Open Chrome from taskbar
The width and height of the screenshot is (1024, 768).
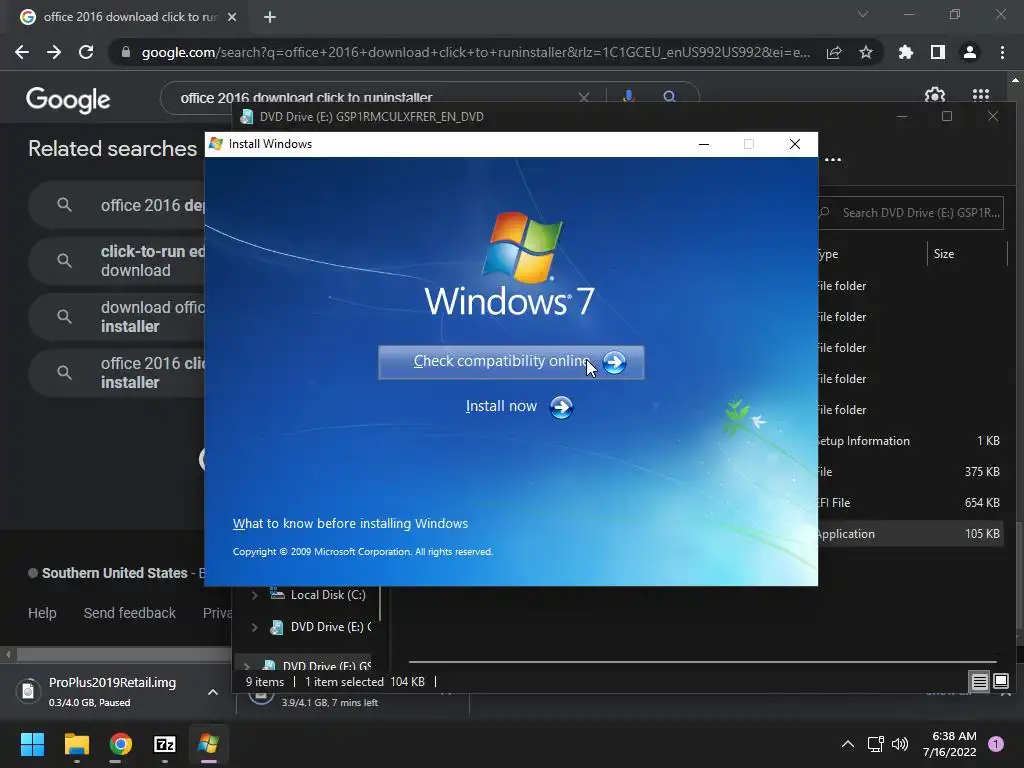[120, 744]
